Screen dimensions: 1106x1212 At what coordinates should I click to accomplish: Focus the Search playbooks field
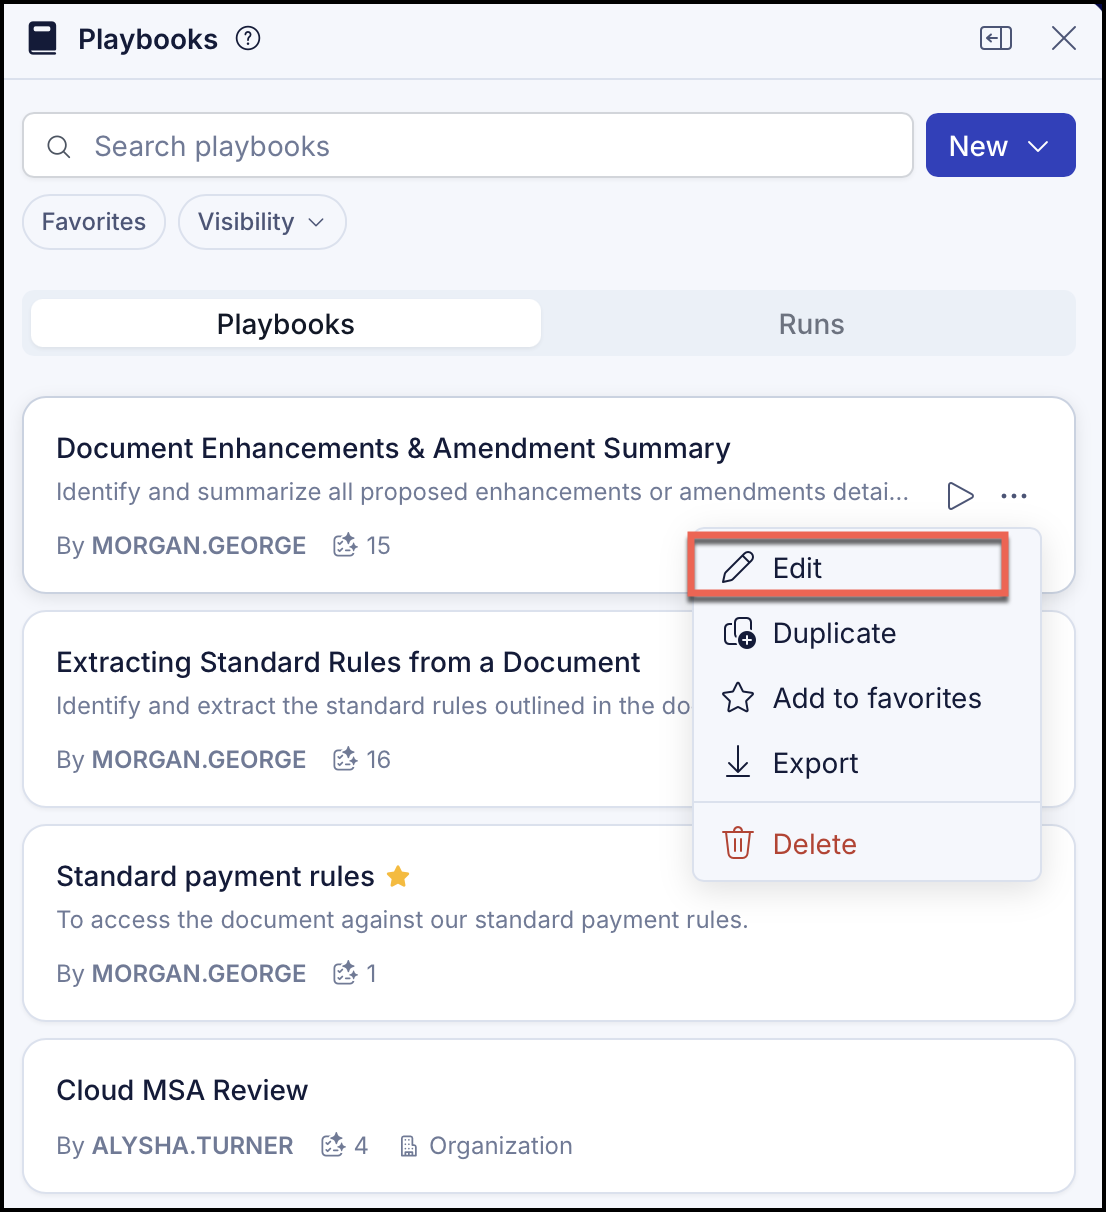tap(468, 146)
